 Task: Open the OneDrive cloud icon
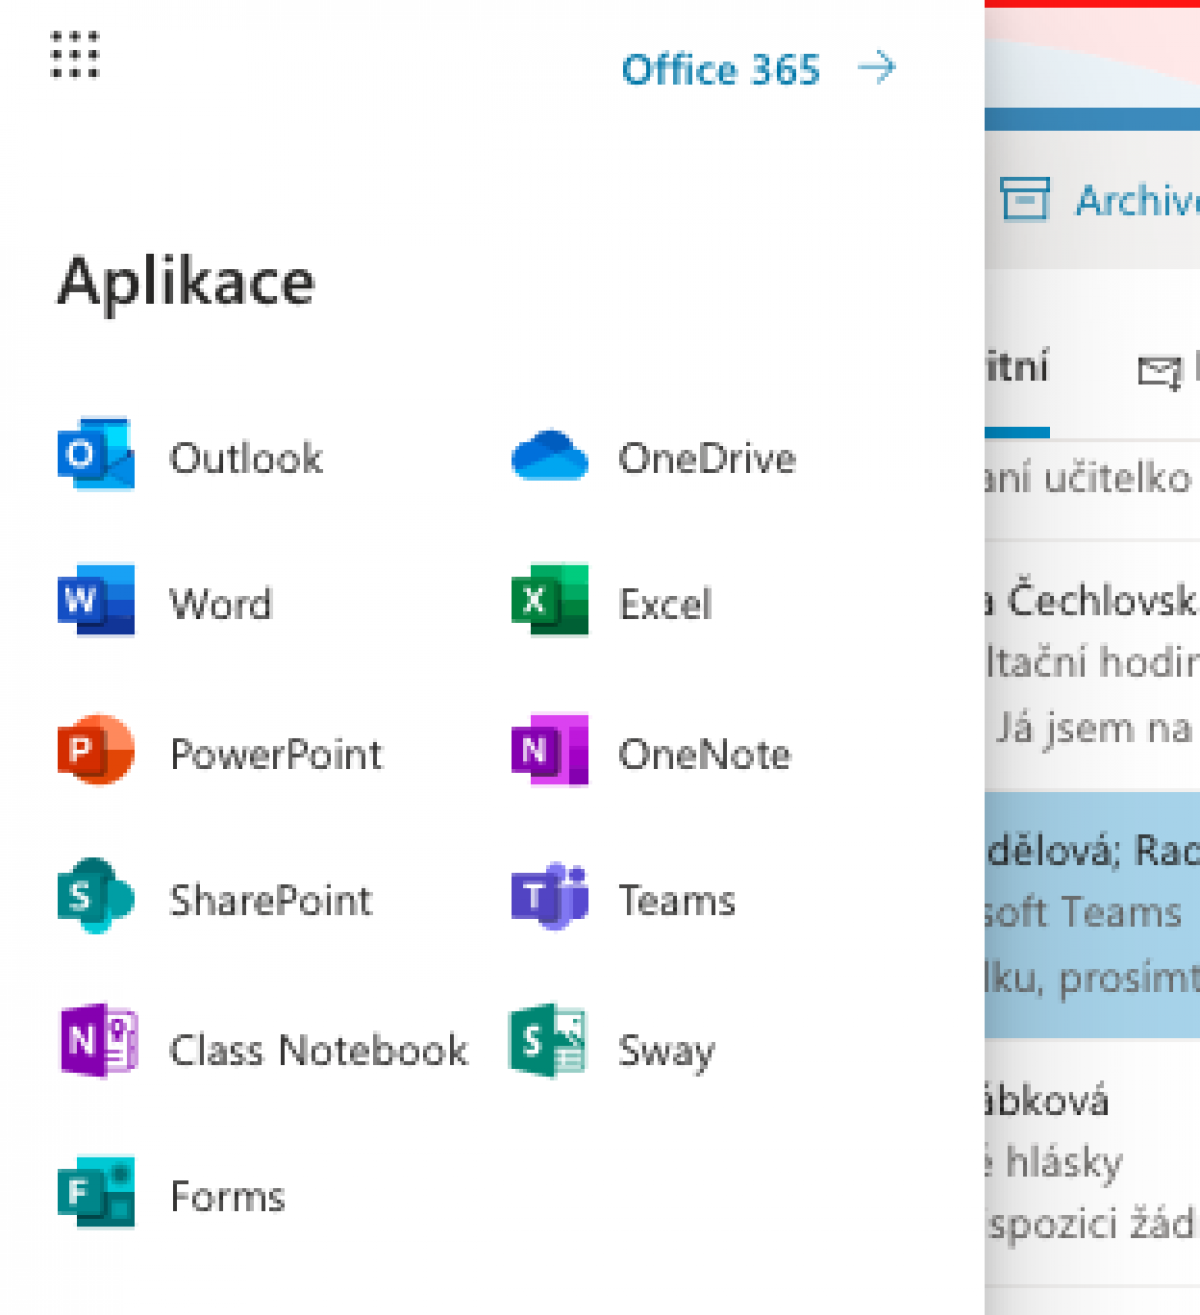549,456
